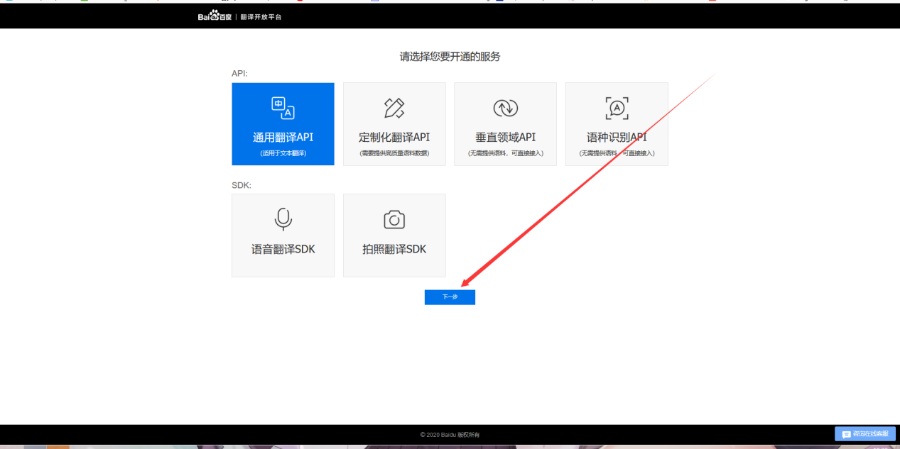Select the 通用翻译API service card icon
The height and width of the screenshot is (449, 900).
point(283,108)
